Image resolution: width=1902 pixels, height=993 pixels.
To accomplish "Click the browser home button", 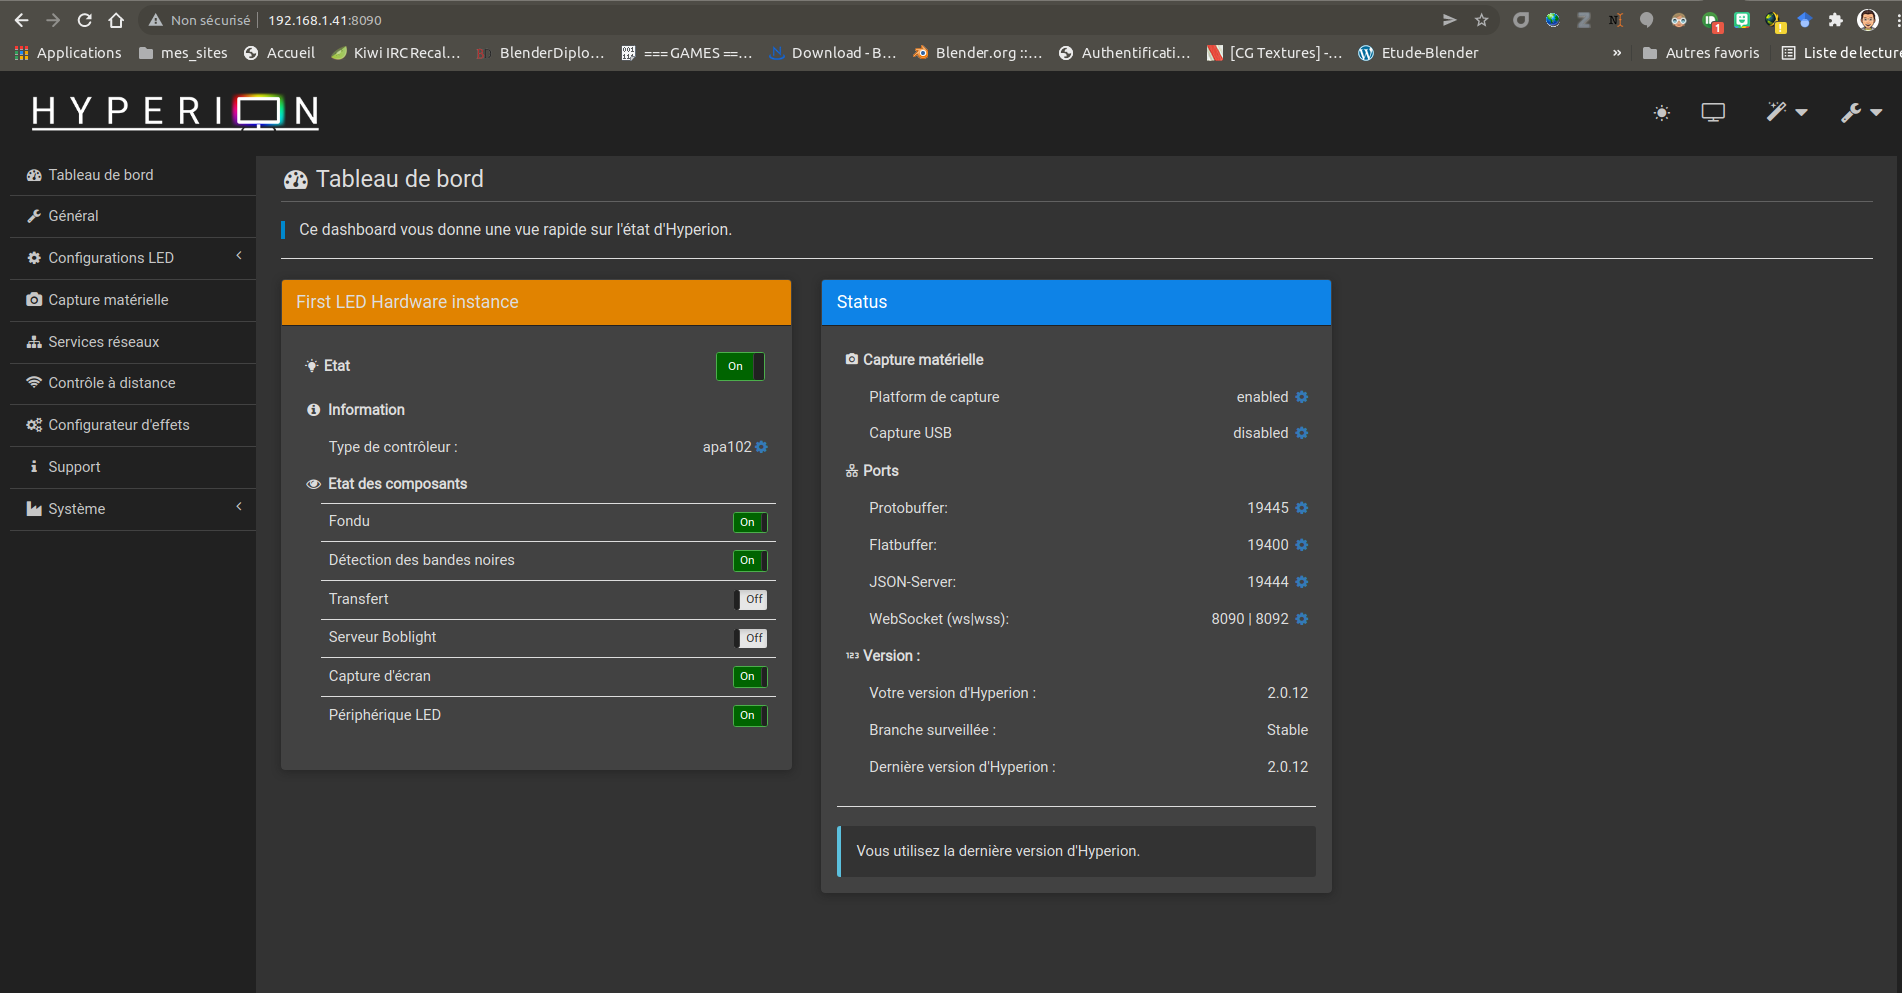I will click(116, 20).
